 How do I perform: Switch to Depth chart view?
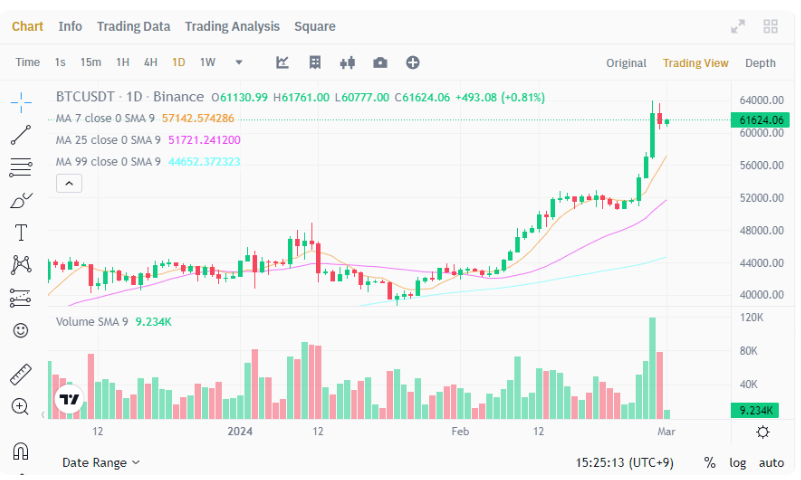(x=760, y=63)
